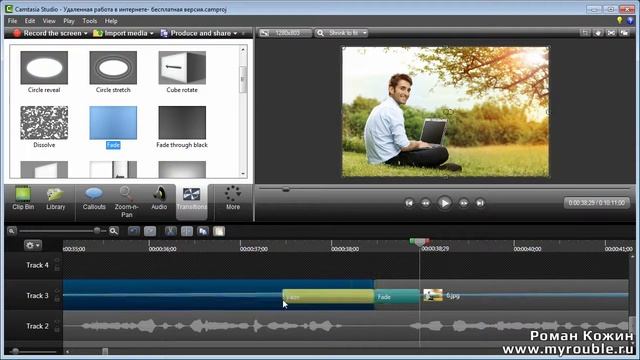Click the lightbulb tips icon

620,20
